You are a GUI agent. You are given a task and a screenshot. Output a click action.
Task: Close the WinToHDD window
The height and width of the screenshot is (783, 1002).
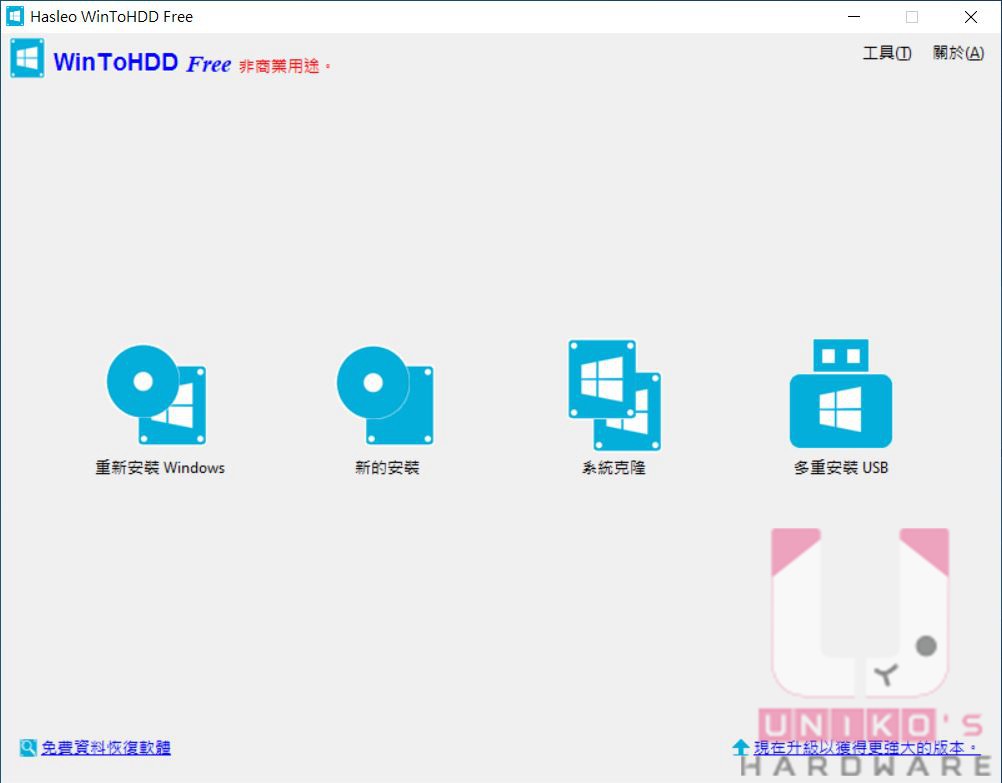[x=971, y=17]
